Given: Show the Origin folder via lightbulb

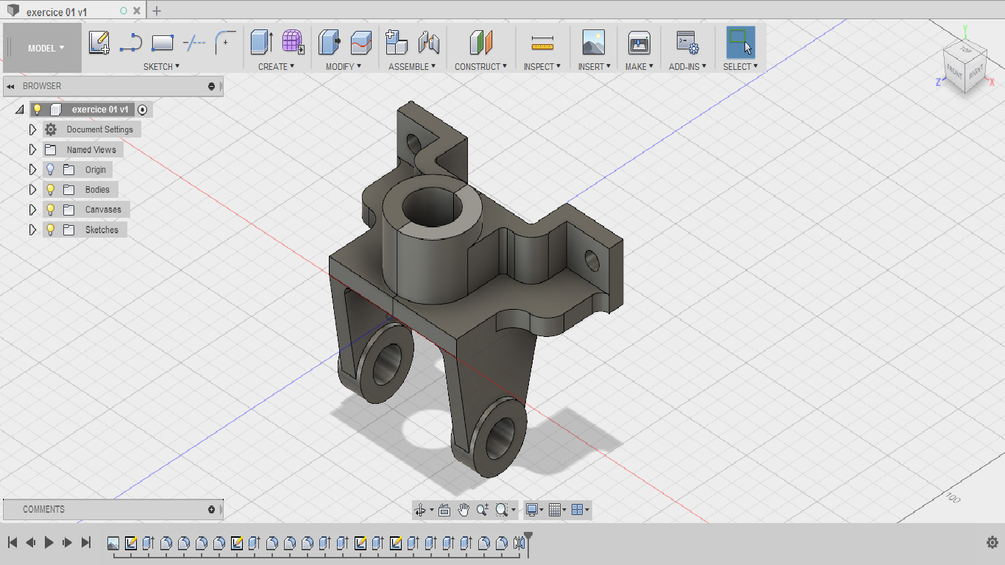Looking at the screenshot, I should (x=50, y=170).
